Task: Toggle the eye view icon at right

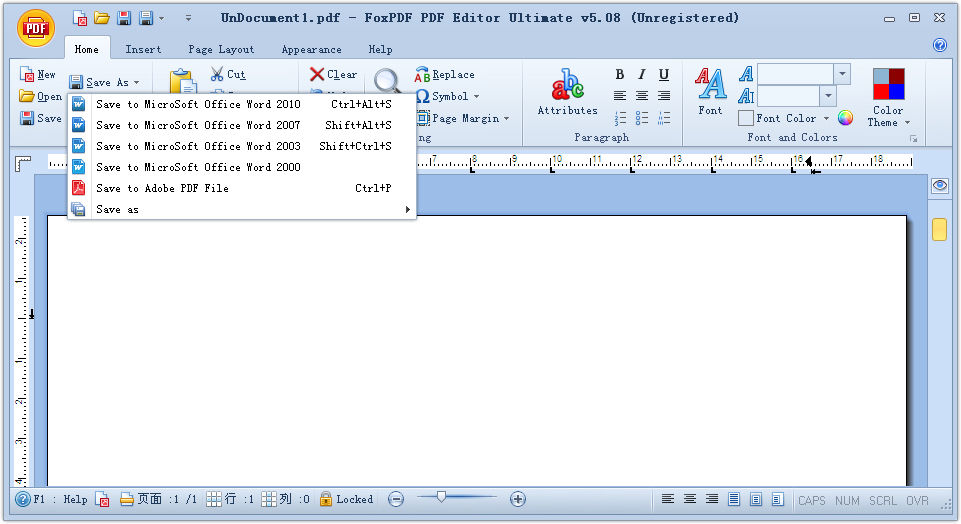Action: 940,185
